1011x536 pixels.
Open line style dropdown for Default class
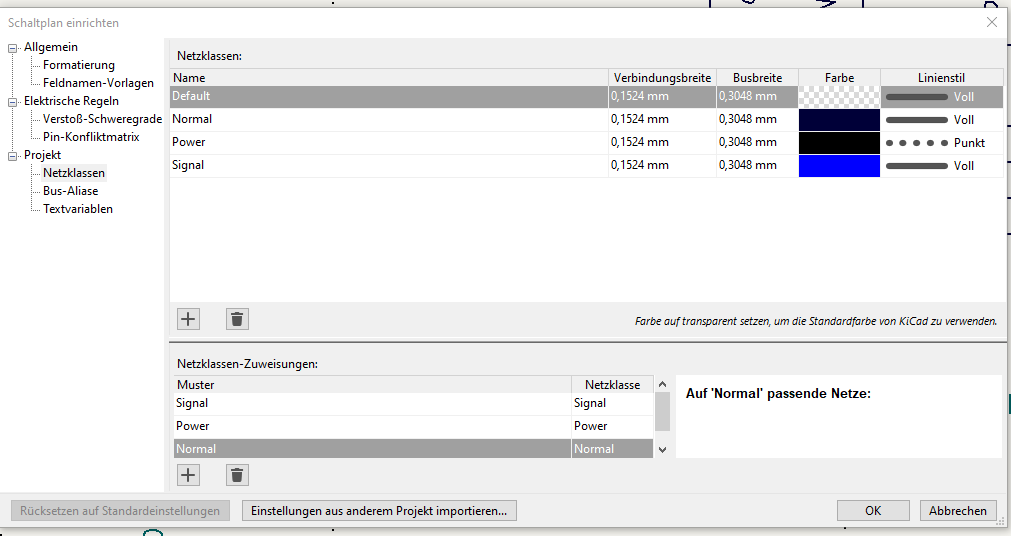tap(942, 97)
